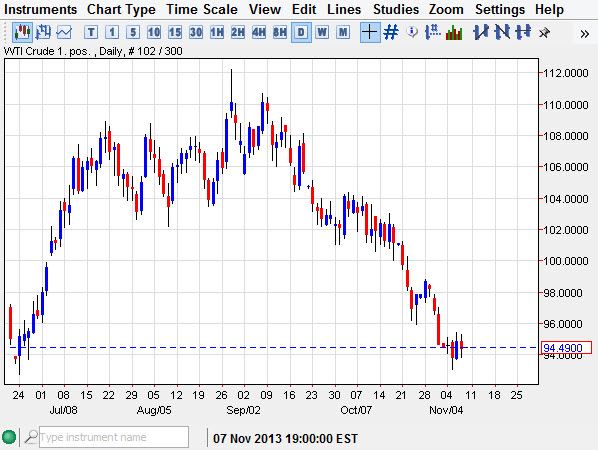Click the magnifying glass search icon

tap(31, 437)
